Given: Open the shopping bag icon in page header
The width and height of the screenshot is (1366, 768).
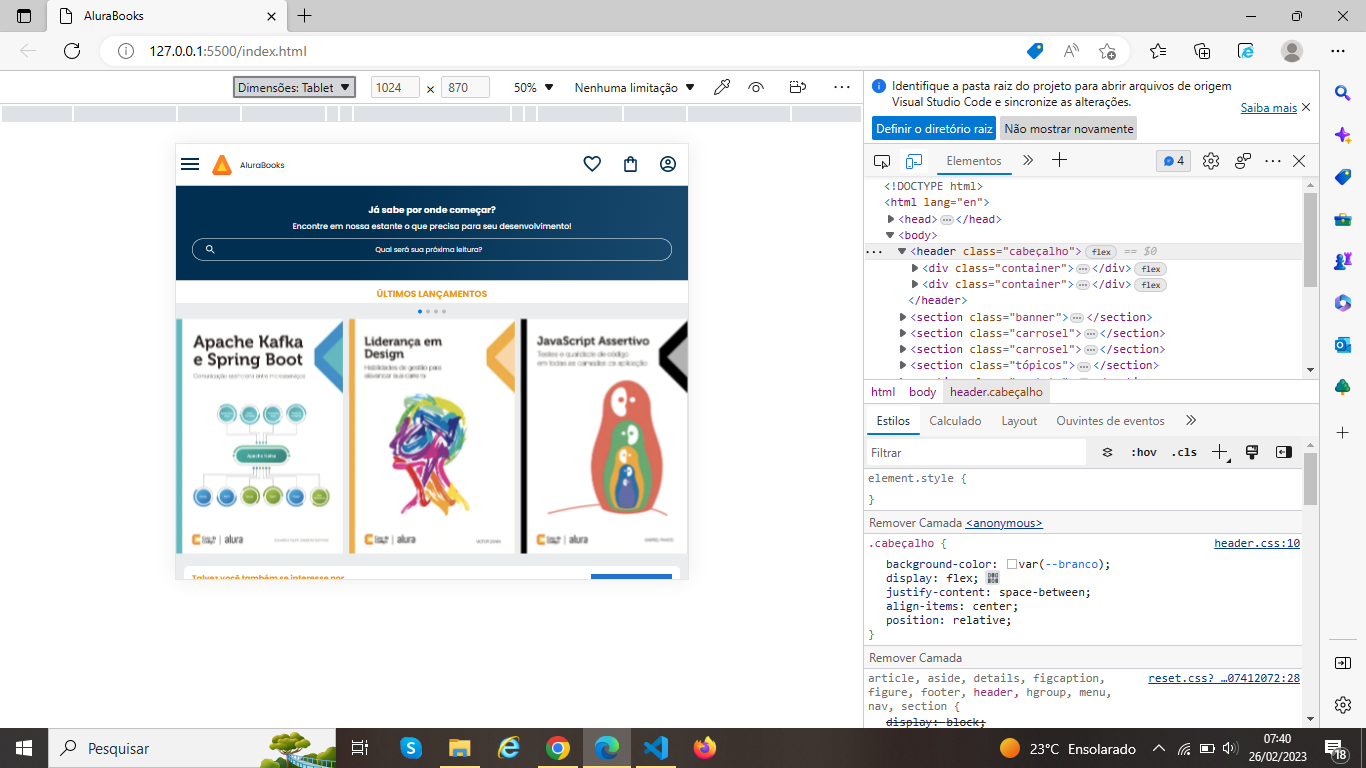Looking at the screenshot, I should [x=630, y=164].
